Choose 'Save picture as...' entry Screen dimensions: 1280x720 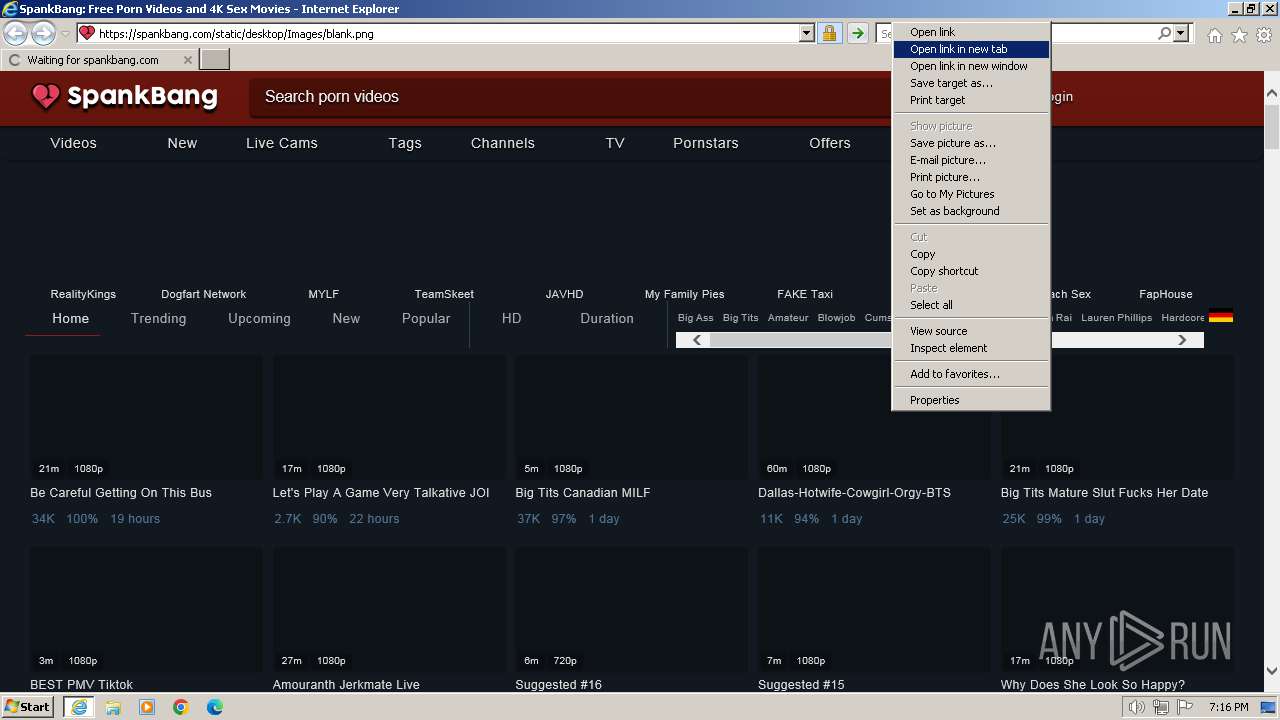971,143
